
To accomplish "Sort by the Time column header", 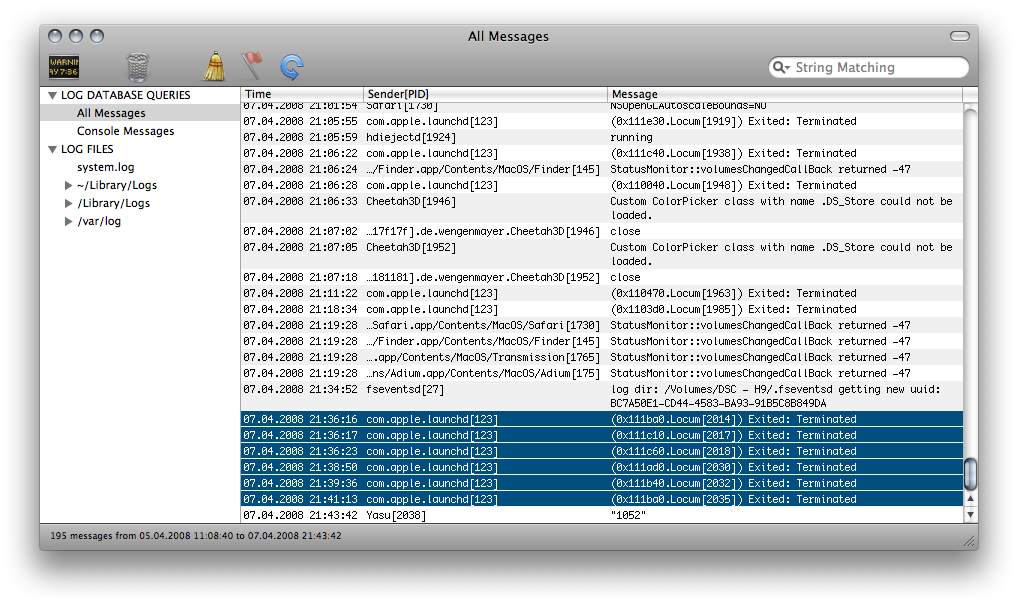I will pyautogui.click(x=302, y=94).
